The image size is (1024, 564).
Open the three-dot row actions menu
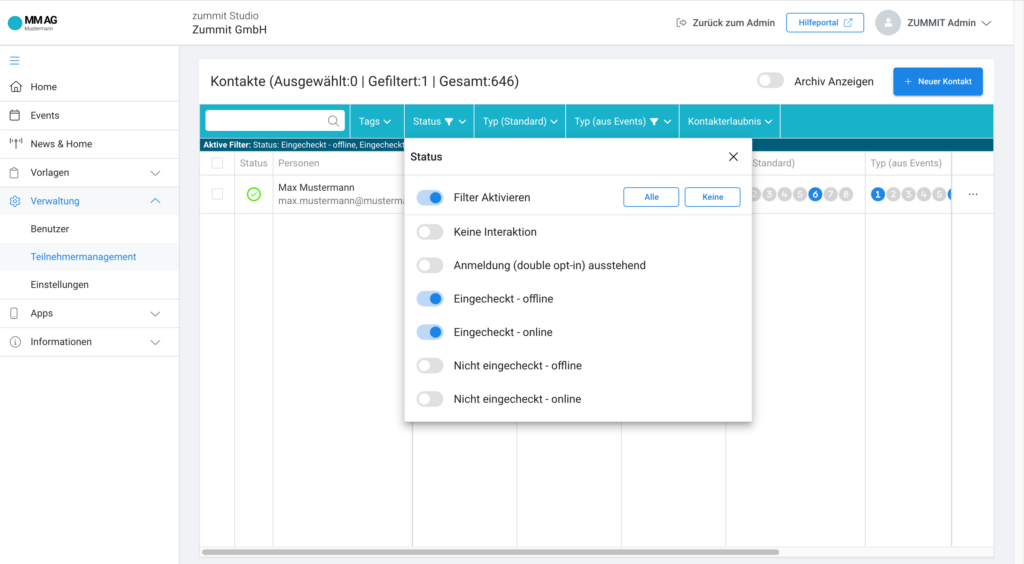coord(972,194)
